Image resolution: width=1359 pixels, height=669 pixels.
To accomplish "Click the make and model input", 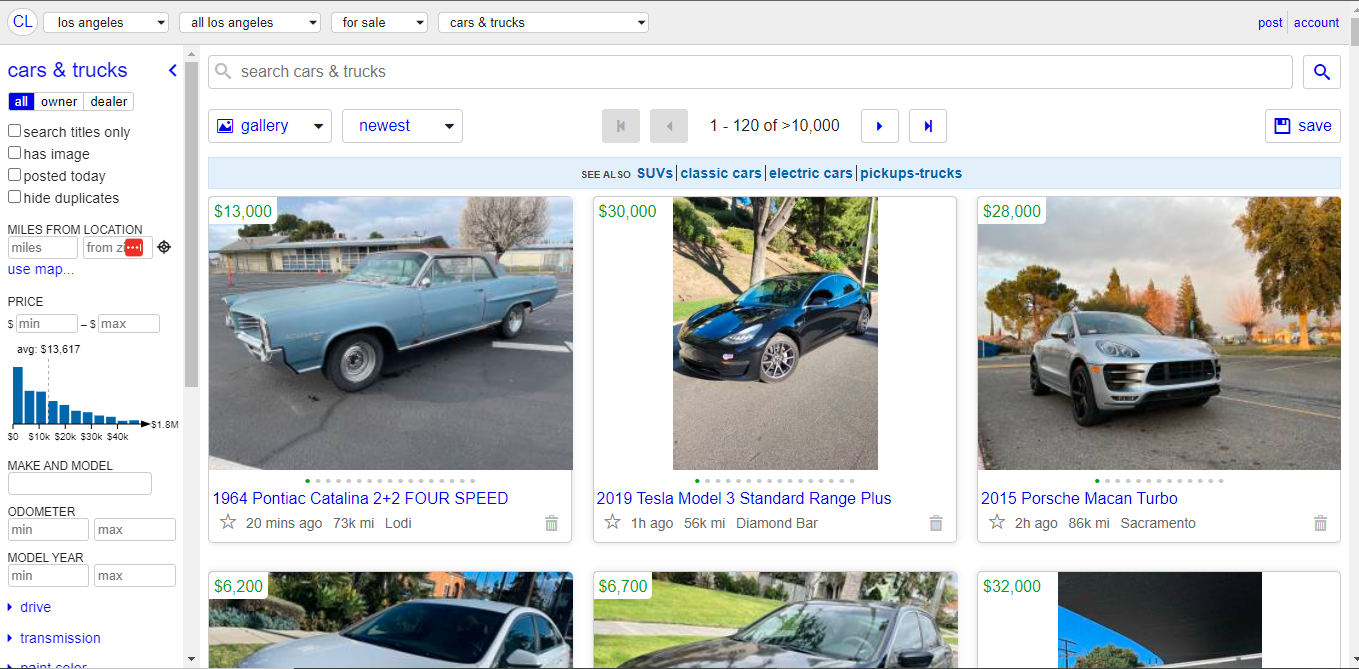I will pos(80,484).
